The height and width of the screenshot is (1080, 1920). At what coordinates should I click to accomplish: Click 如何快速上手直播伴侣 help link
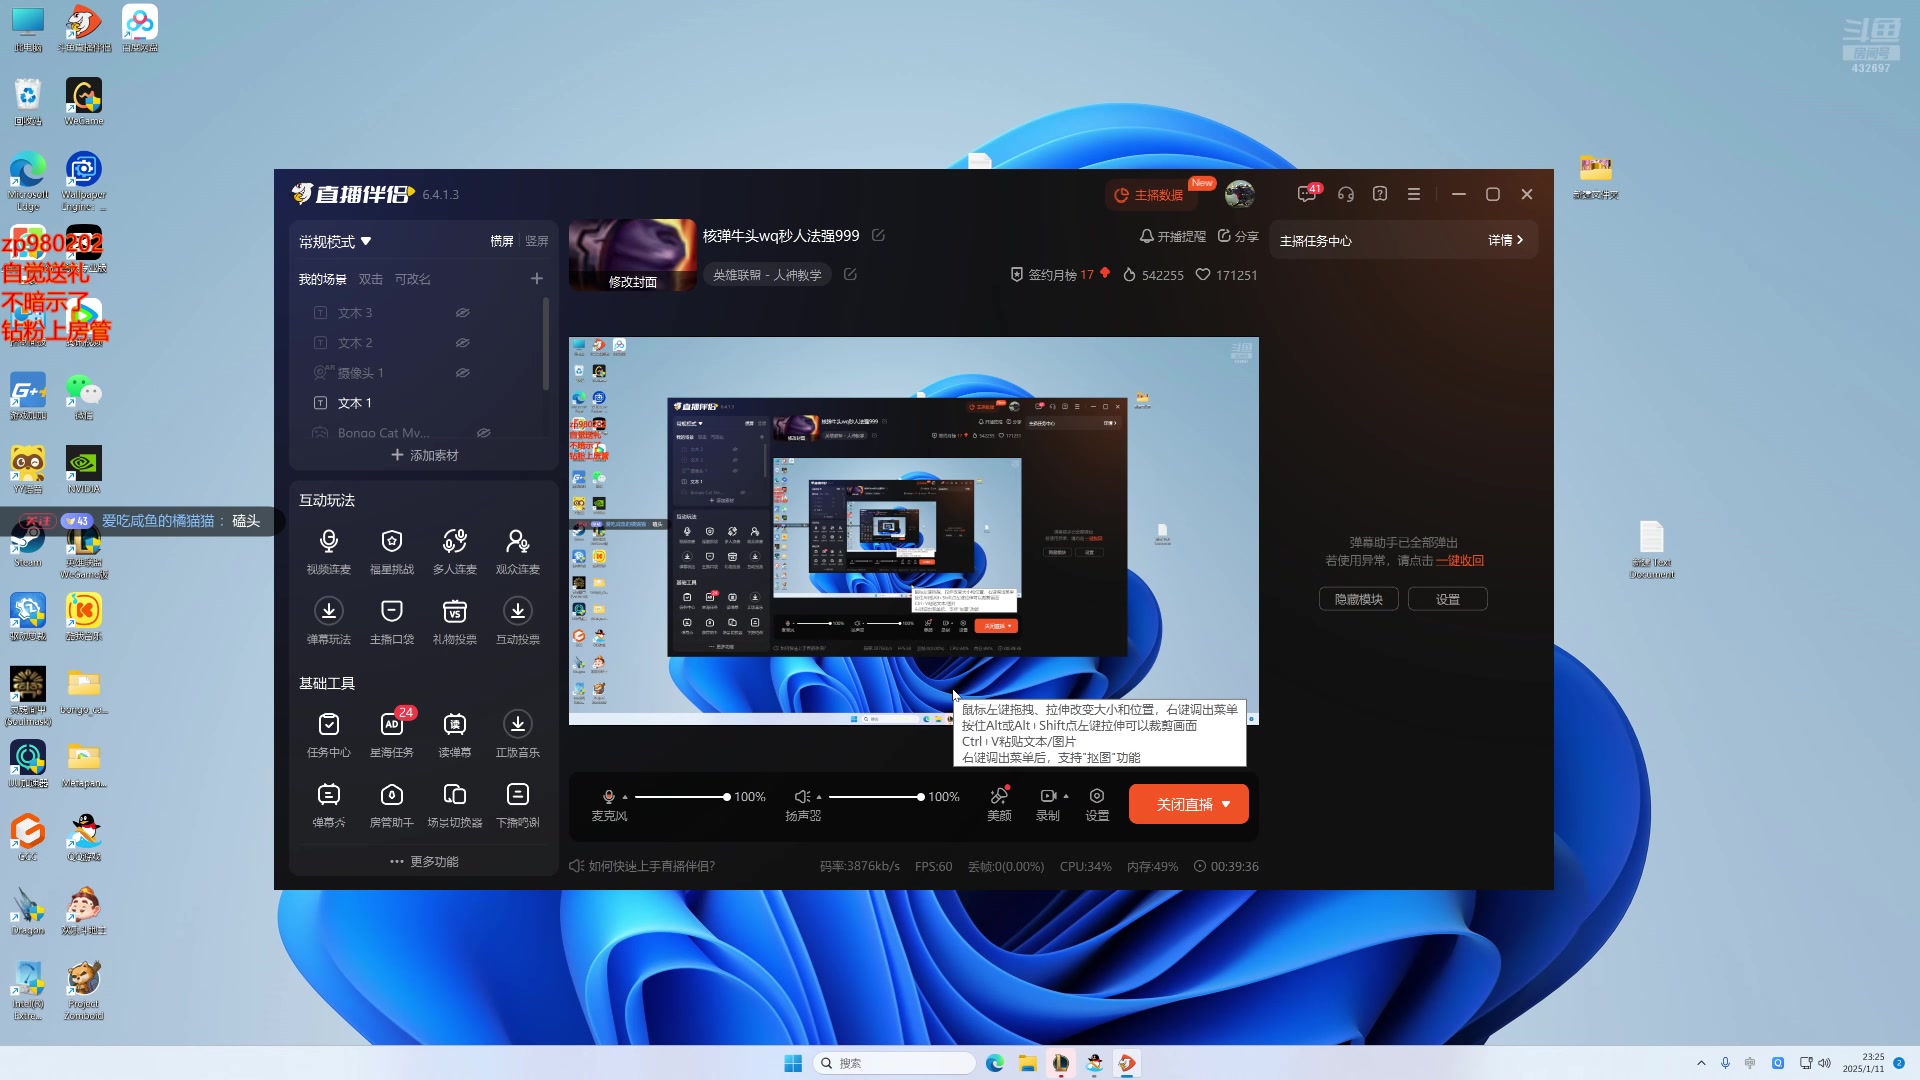[x=642, y=866]
